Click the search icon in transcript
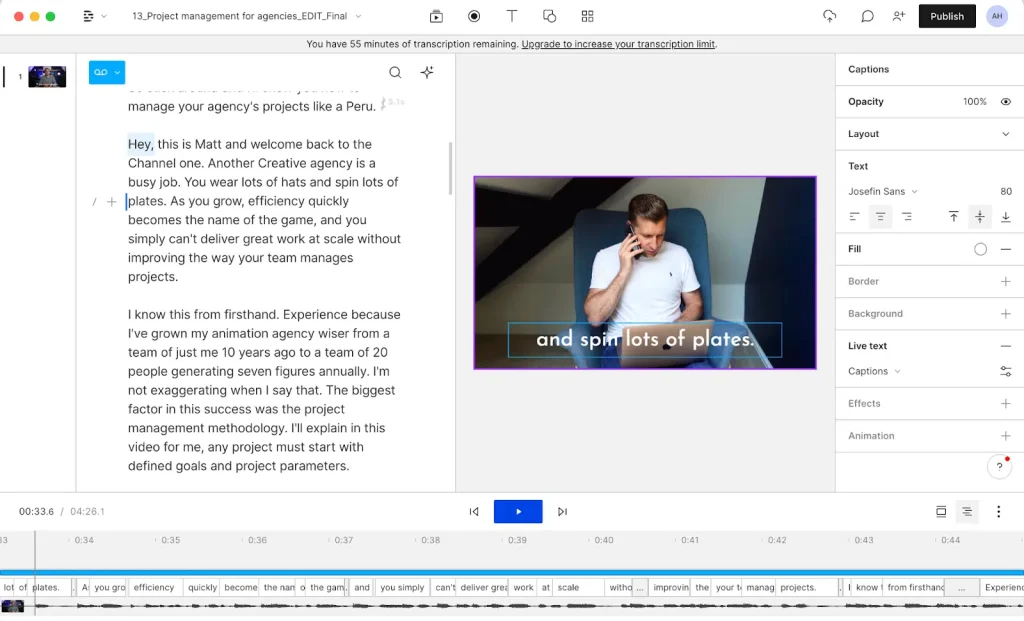Viewport: 1024px width, 621px height. (395, 72)
